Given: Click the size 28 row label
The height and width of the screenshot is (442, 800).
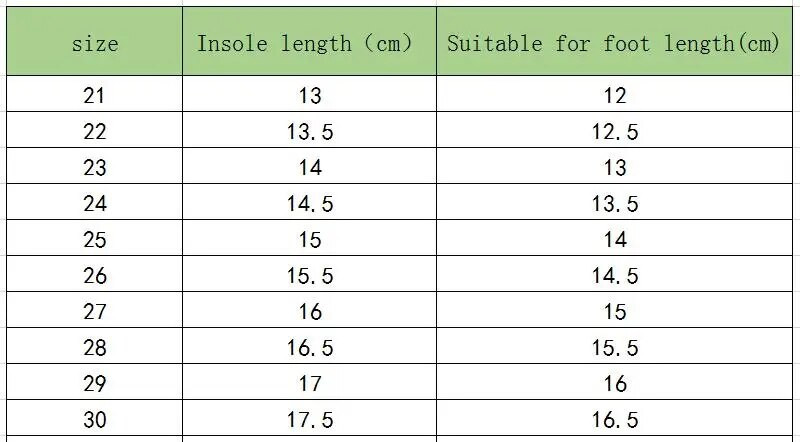Looking at the screenshot, I should pyautogui.click(x=95, y=348).
